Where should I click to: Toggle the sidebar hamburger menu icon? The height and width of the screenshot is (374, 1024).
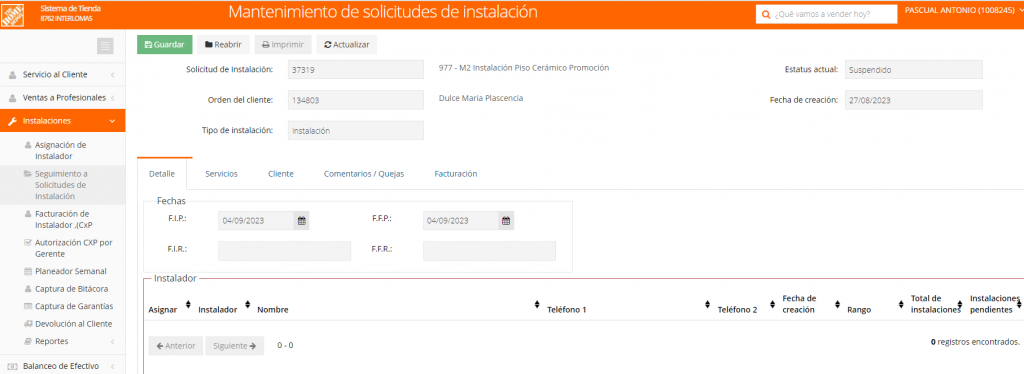(x=105, y=46)
